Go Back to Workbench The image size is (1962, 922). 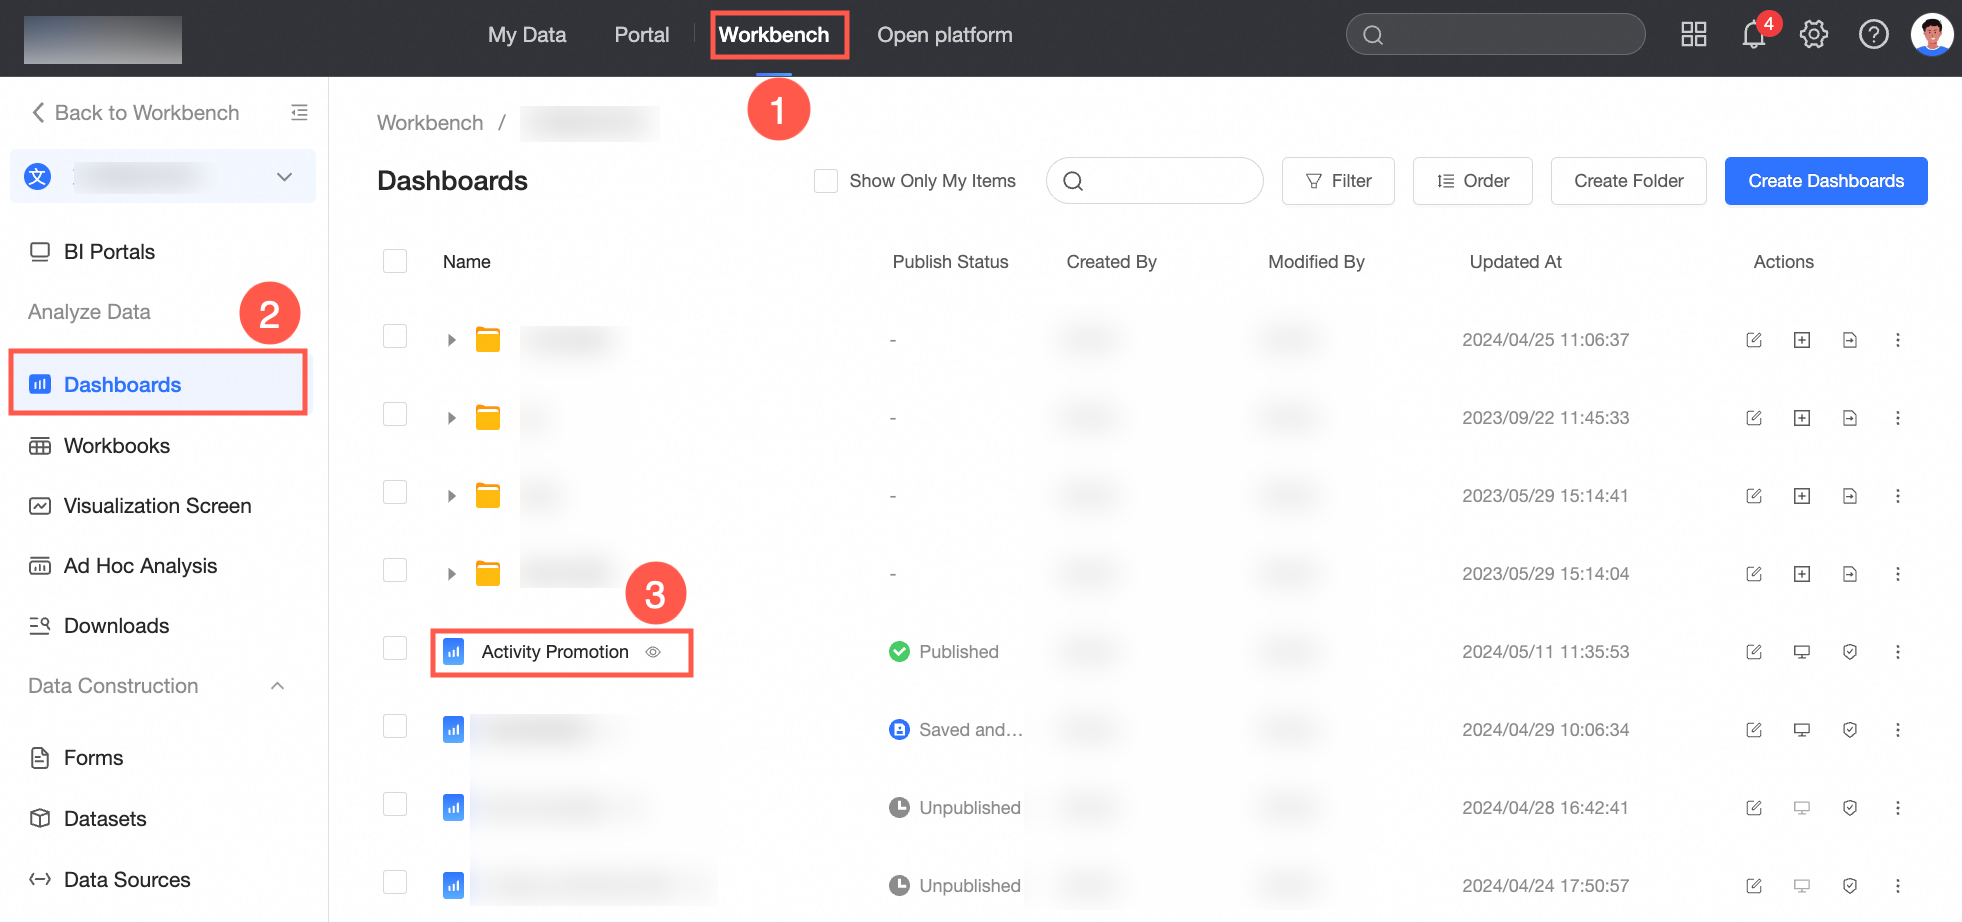click(x=135, y=113)
